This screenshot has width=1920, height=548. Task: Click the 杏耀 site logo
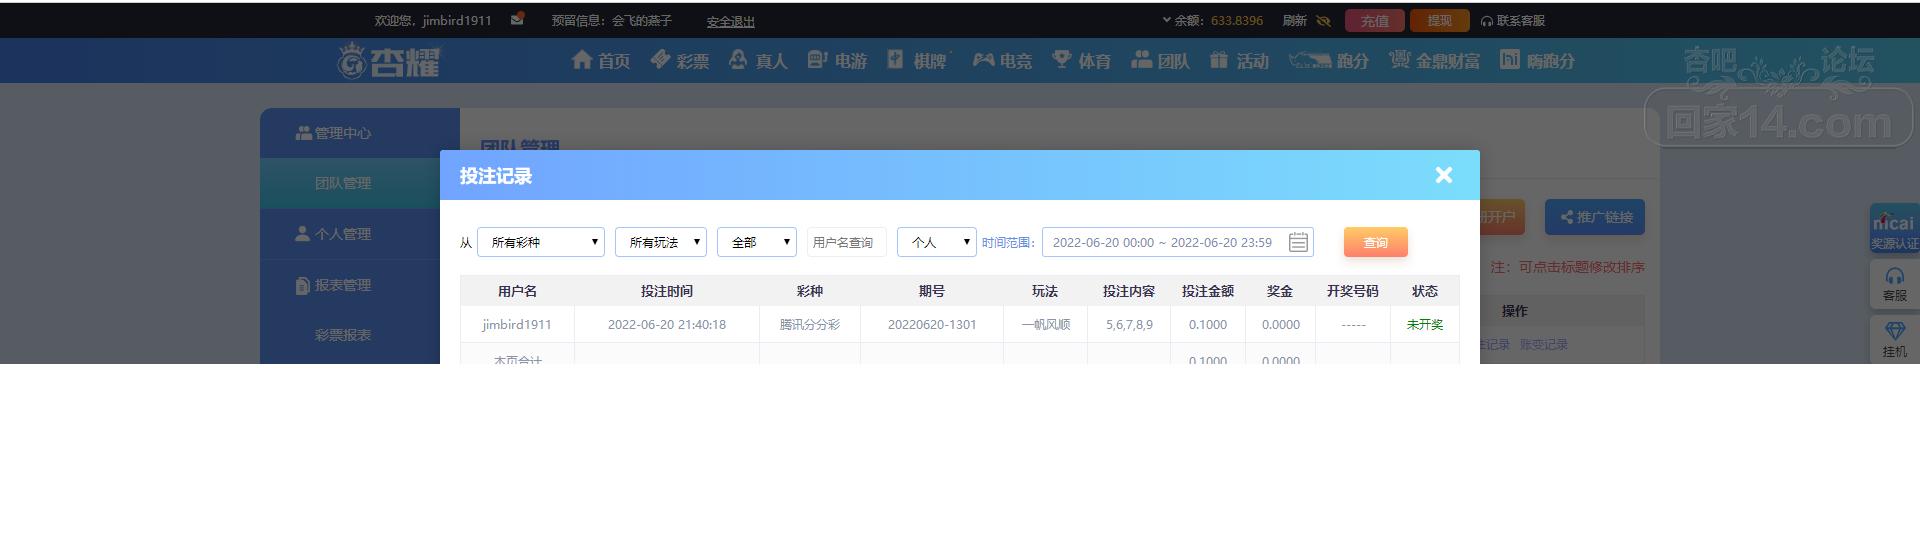389,61
